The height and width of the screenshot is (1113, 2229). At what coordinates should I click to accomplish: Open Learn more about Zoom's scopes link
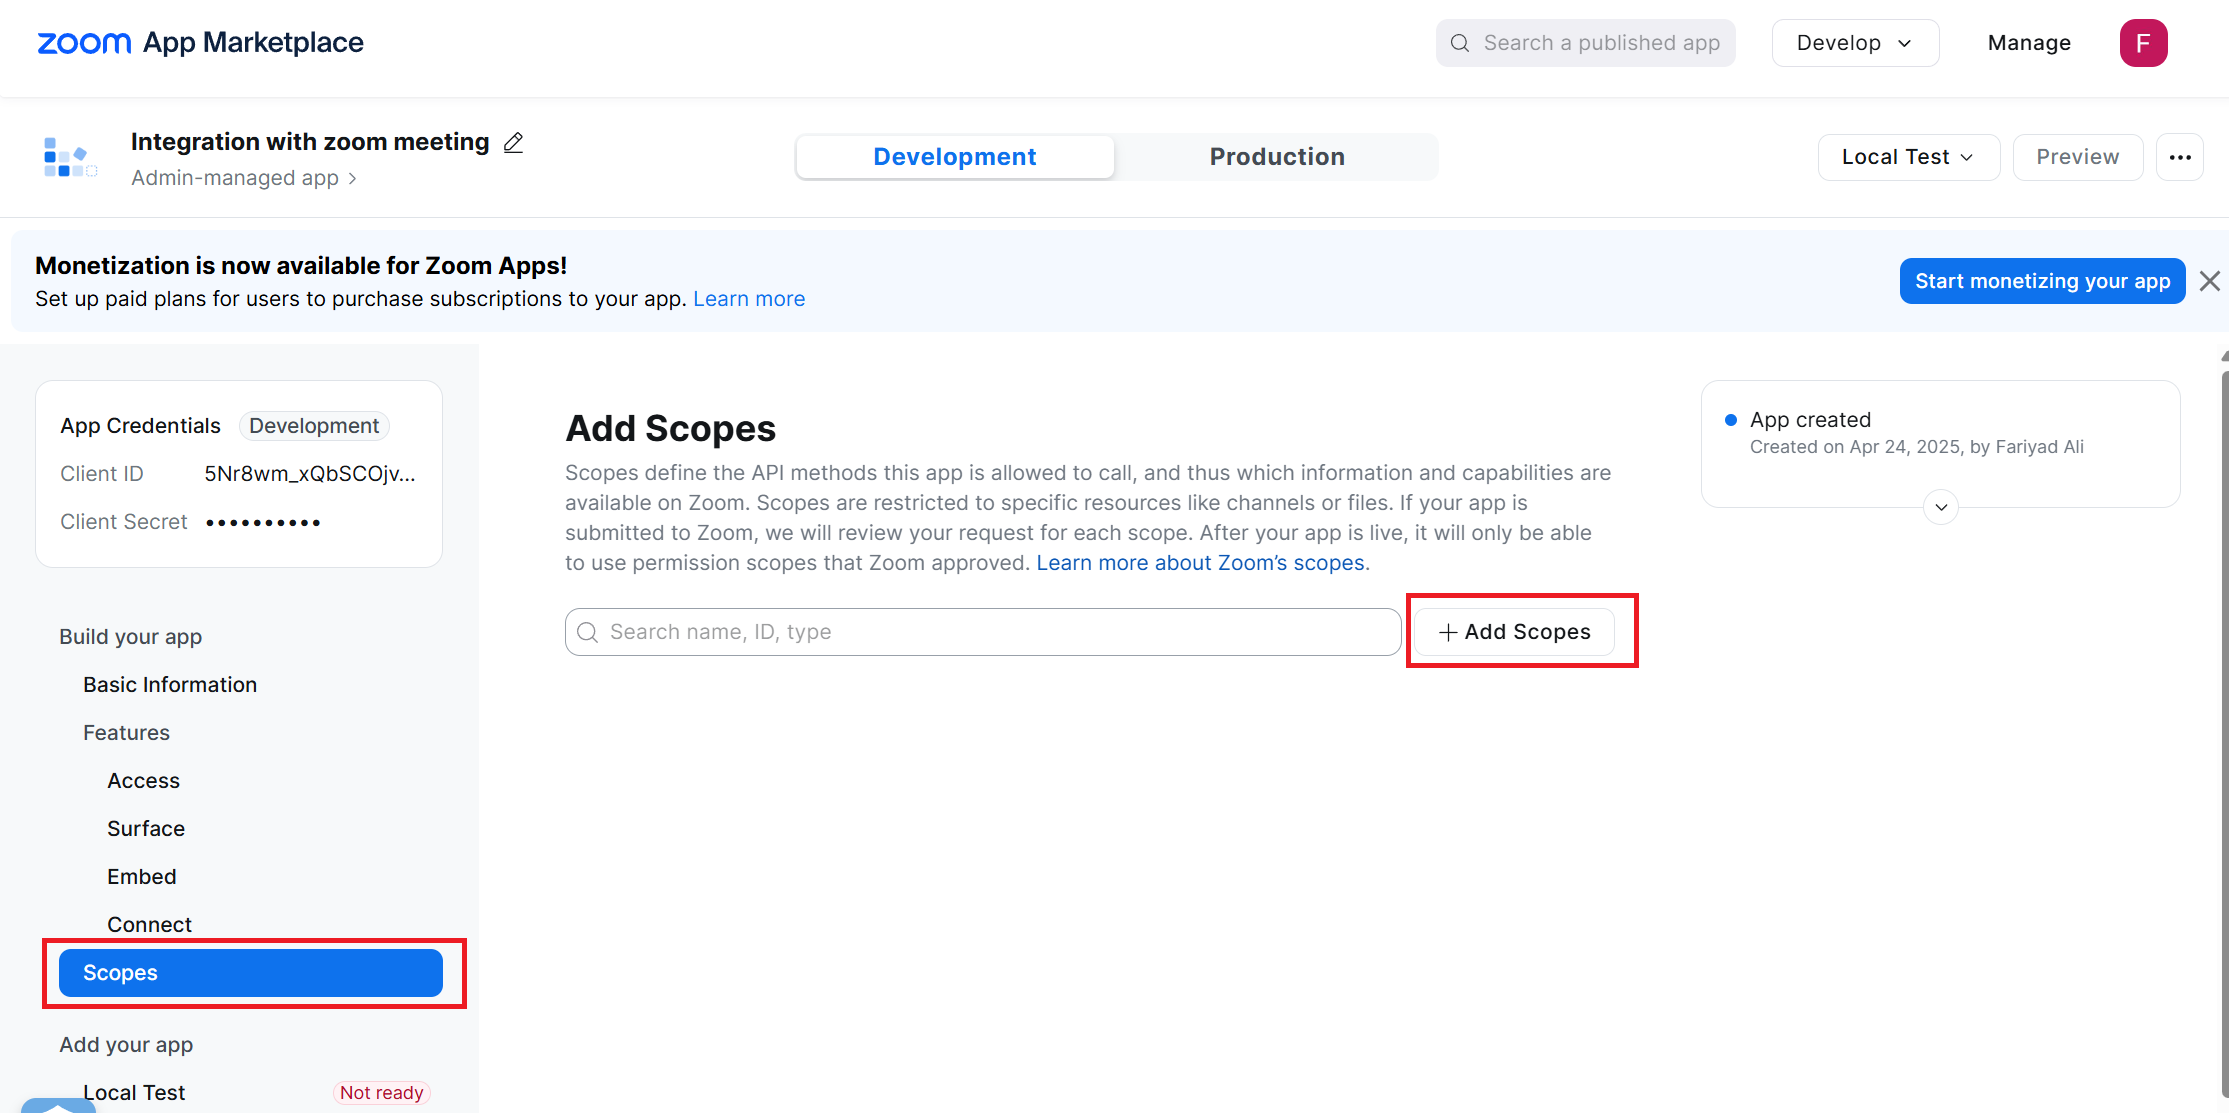coord(1200,563)
